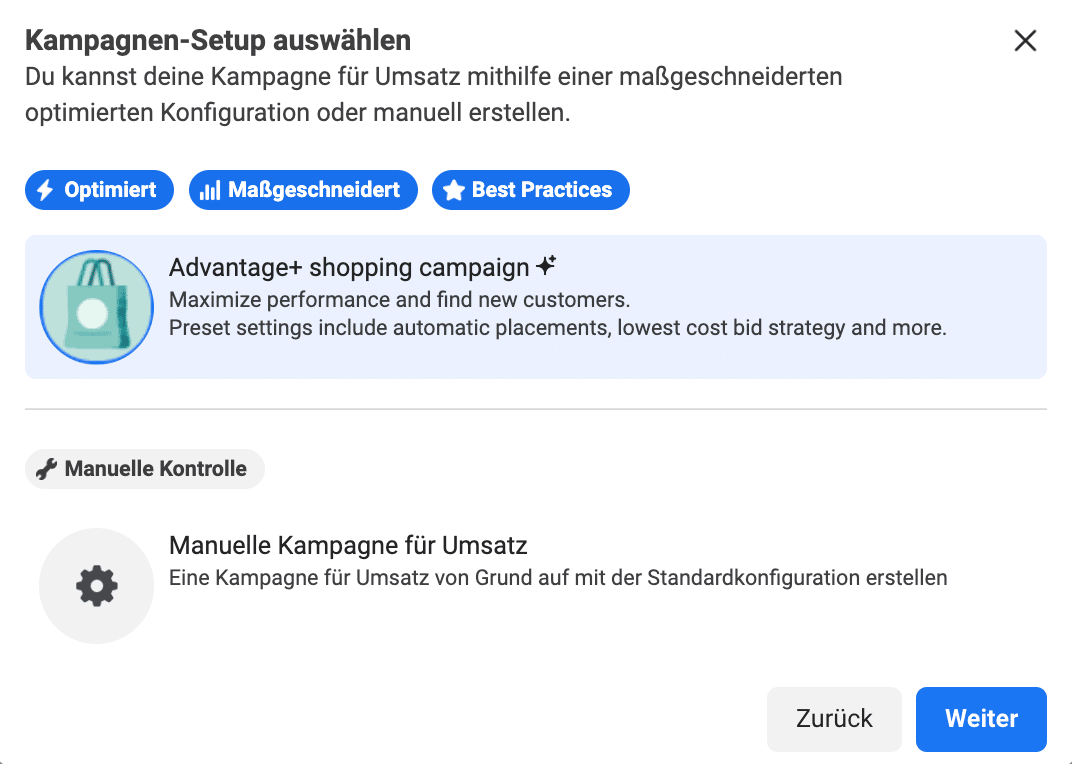Click the bar chart icon on Maßgeschneidert badge
The height and width of the screenshot is (764, 1072).
211,189
